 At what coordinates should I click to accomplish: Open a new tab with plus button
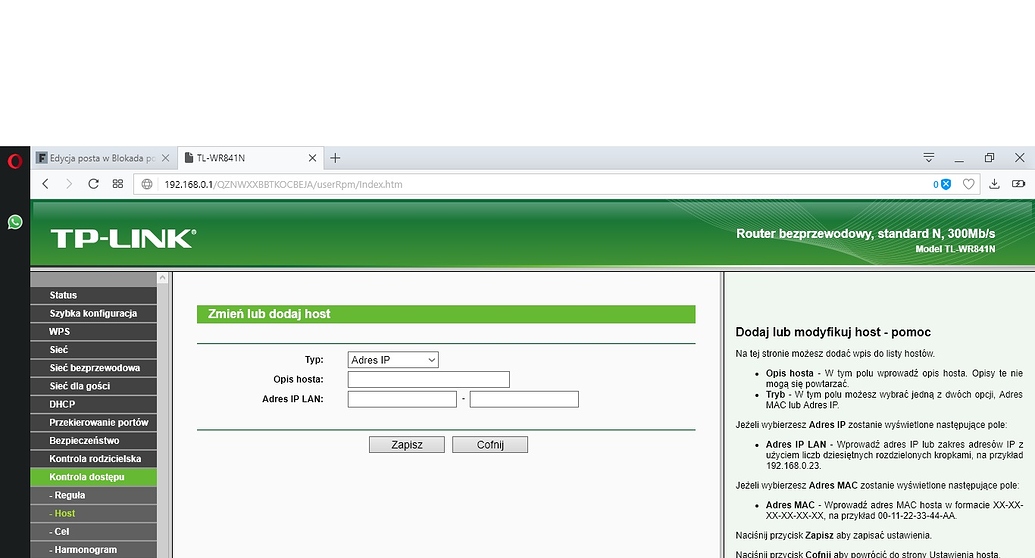point(335,158)
